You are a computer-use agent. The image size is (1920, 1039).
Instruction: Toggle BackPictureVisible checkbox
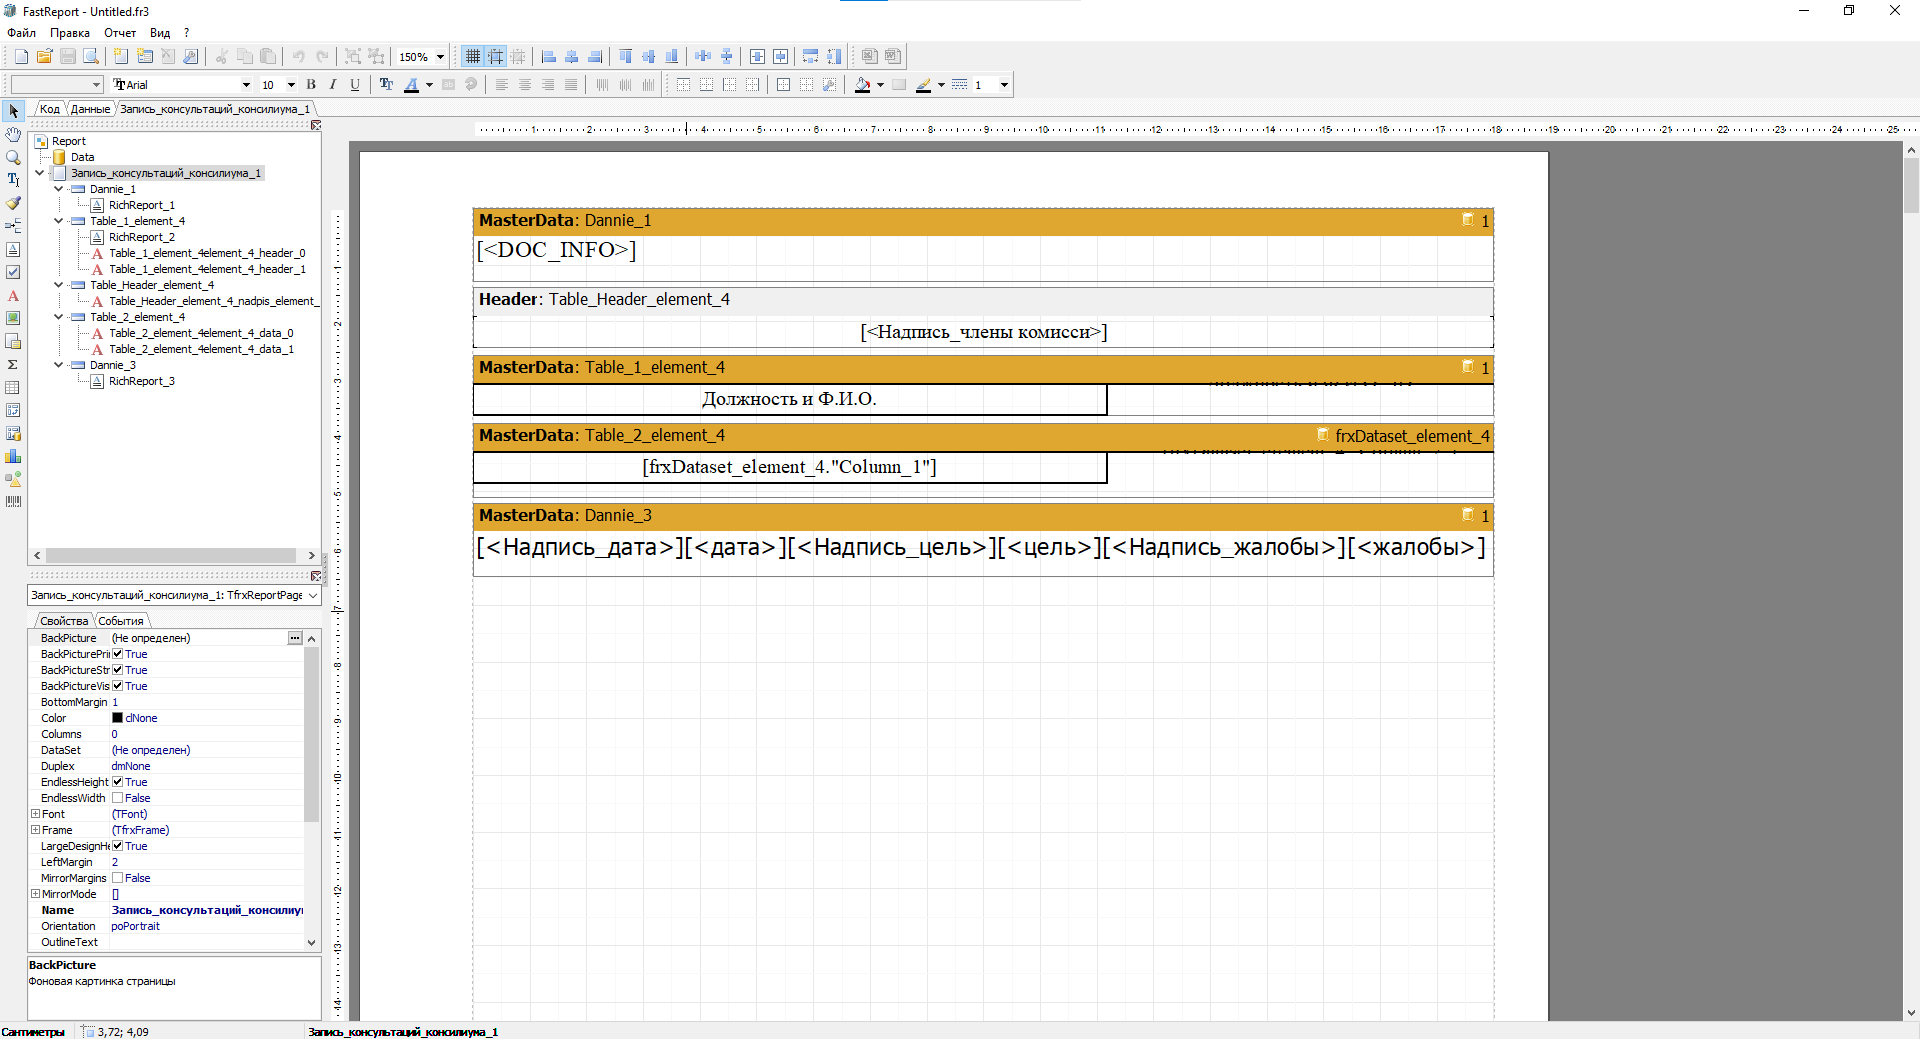click(x=117, y=686)
